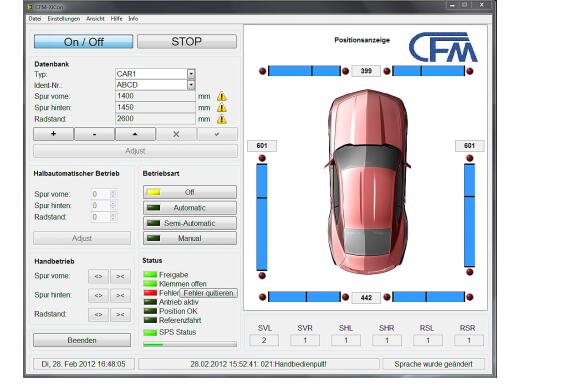Open the Ansicht menu
Viewport: 568px width, 386px height.
(x=95, y=18)
